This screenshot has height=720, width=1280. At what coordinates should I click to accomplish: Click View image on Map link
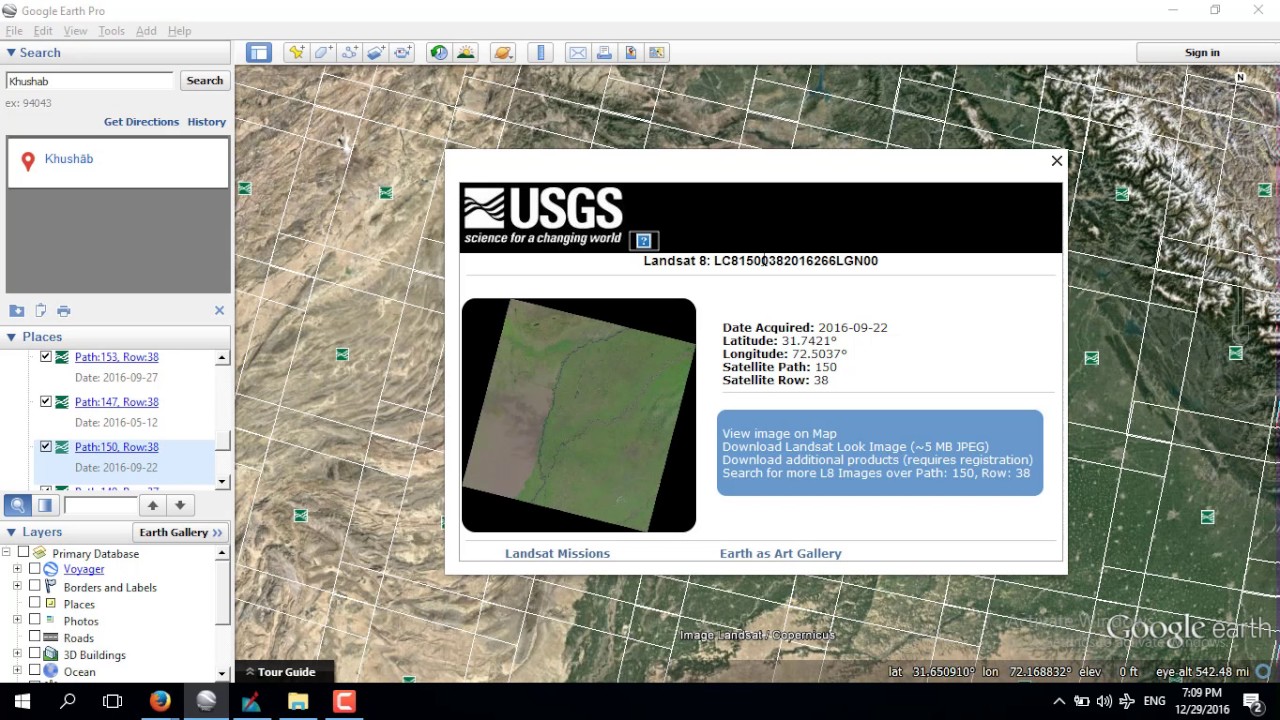coord(779,434)
